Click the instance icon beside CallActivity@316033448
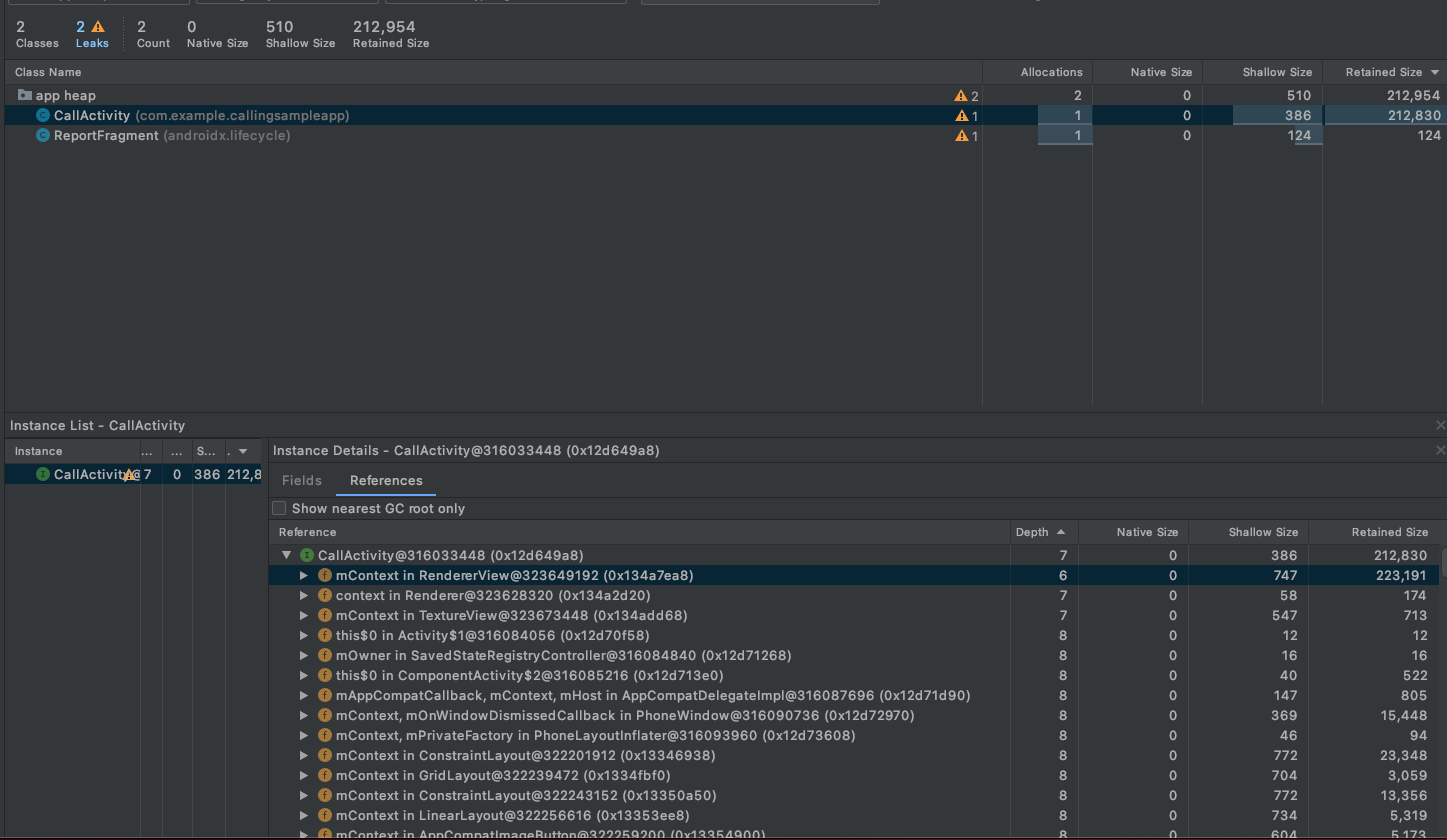 click(x=305, y=555)
